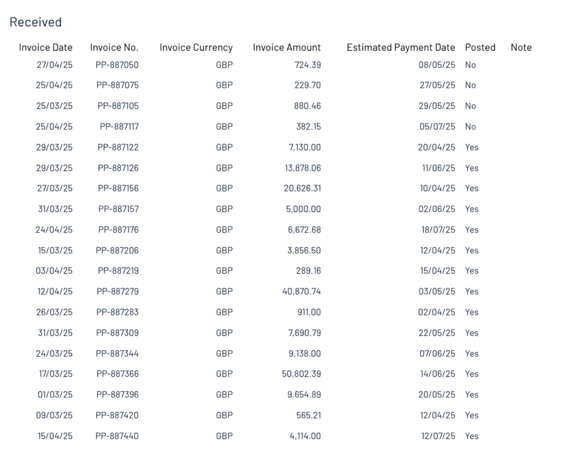Click the amount 50,802.39

301,374
